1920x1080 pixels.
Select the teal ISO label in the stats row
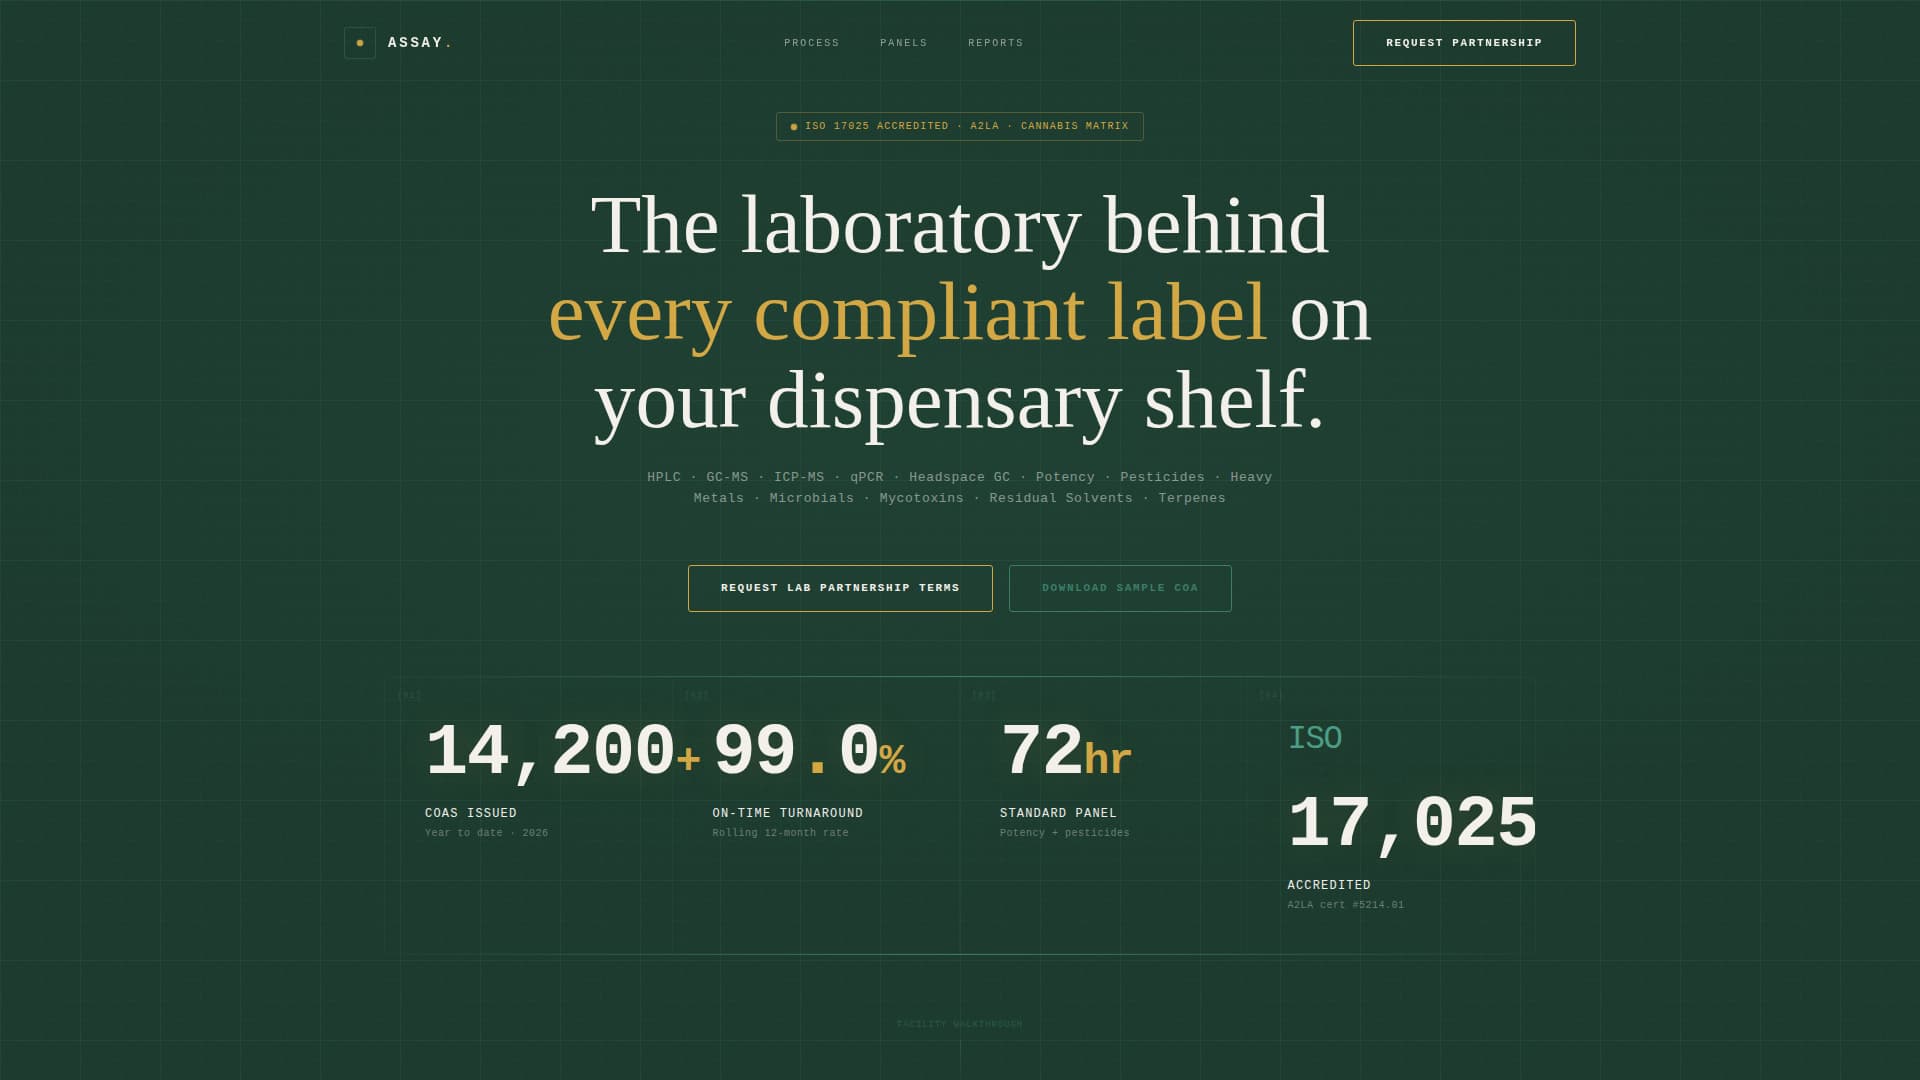[x=1314, y=739]
